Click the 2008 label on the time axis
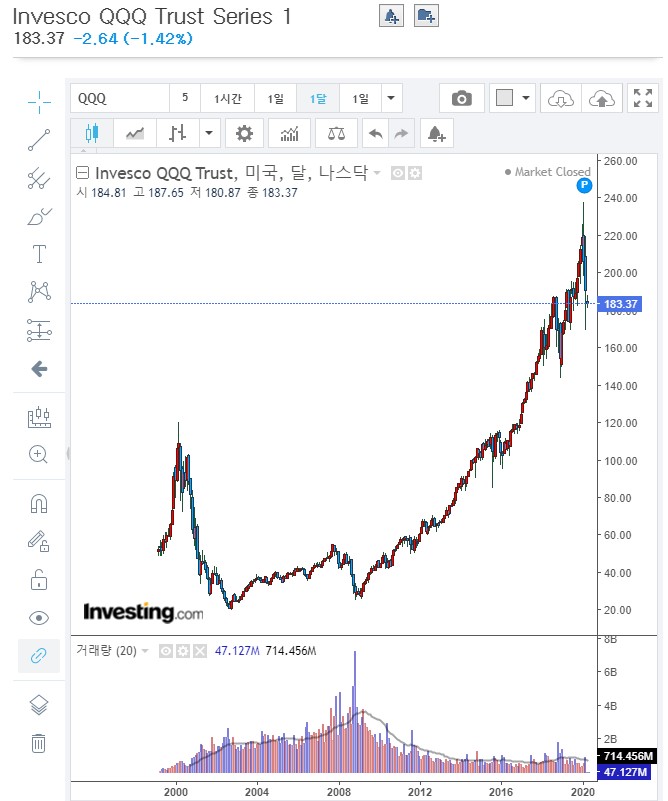The width and height of the screenshot is (668, 801). pos(338,792)
